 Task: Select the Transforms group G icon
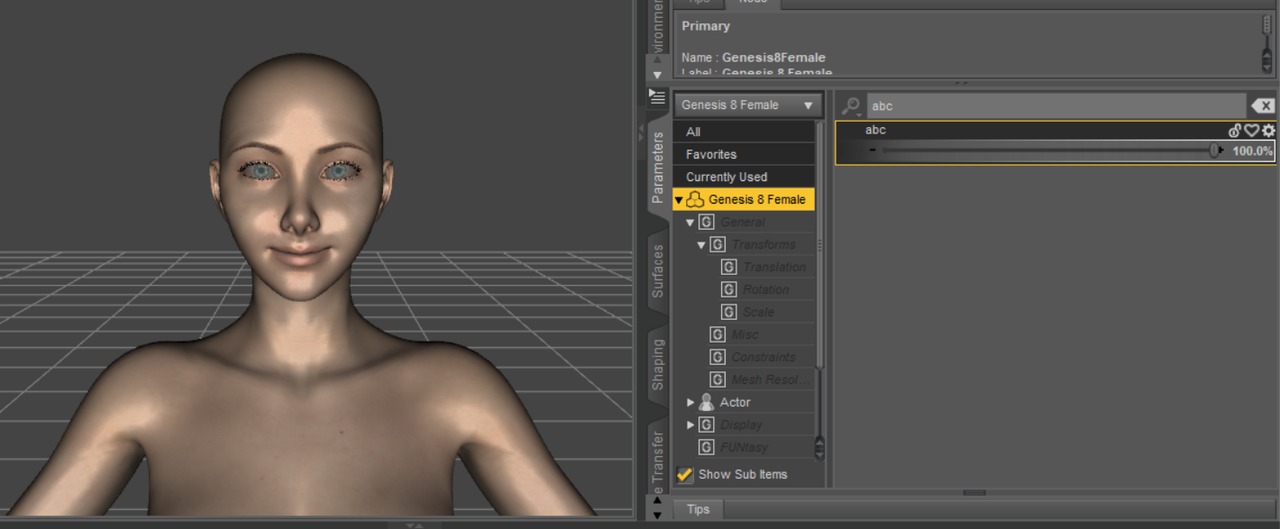click(717, 245)
